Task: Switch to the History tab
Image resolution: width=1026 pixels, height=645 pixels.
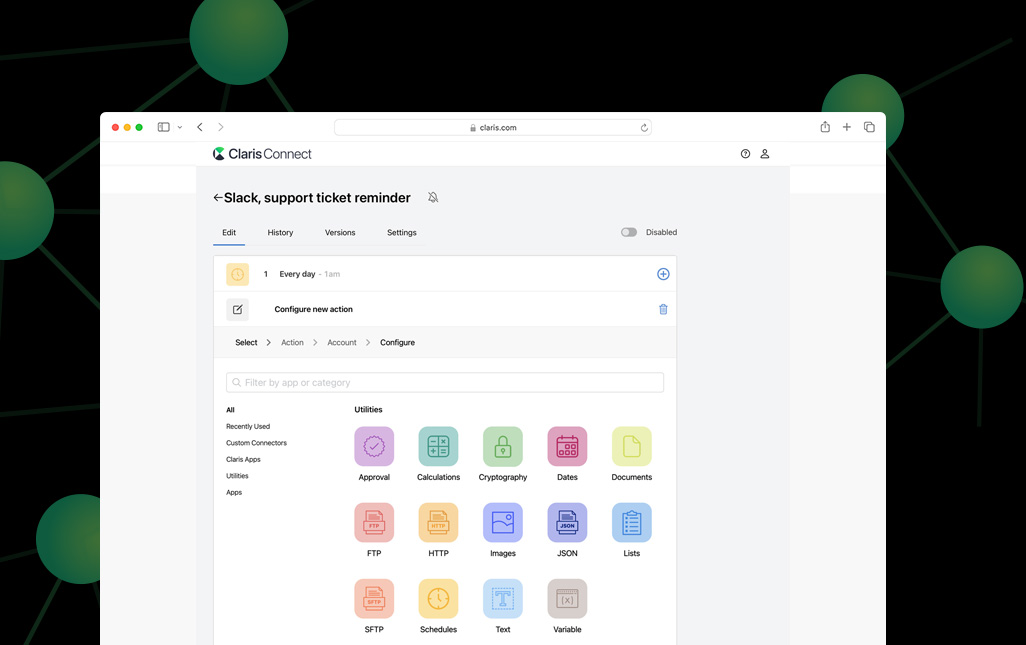Action: pos(280,232)
